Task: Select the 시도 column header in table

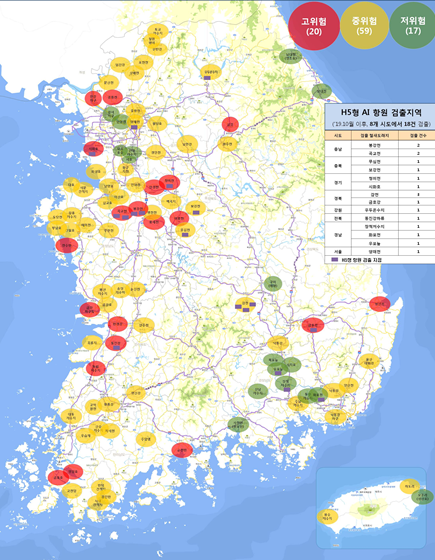Action: tap(338, 135)
